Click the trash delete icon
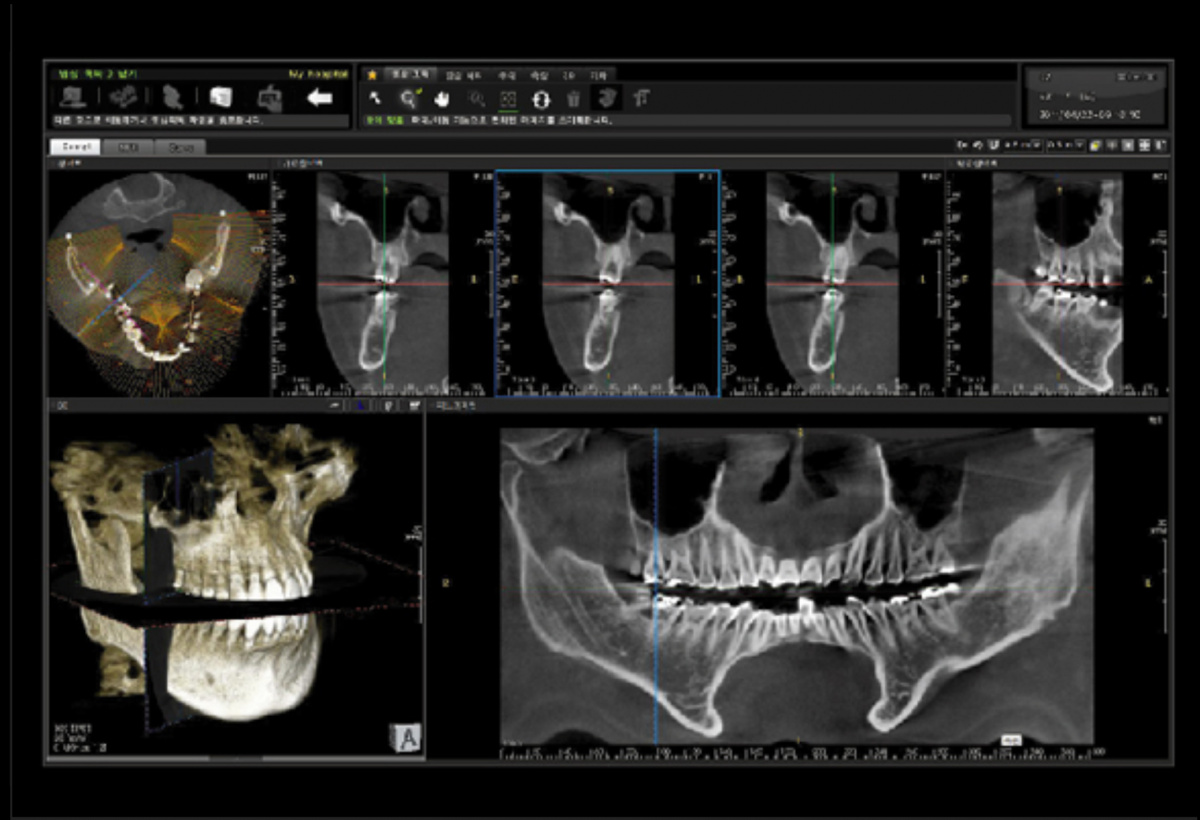Screen dimensions: 1200x820 pos(573,98)
